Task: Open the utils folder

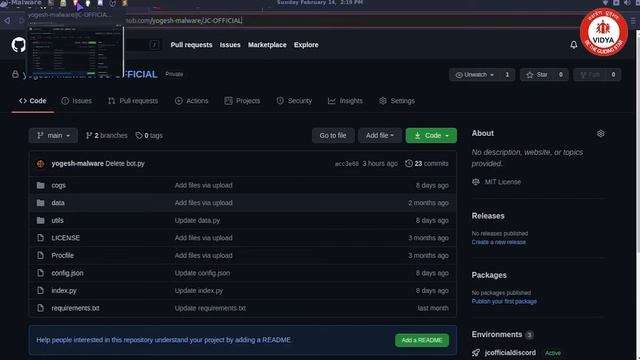Action: click(x=58, y=220)
